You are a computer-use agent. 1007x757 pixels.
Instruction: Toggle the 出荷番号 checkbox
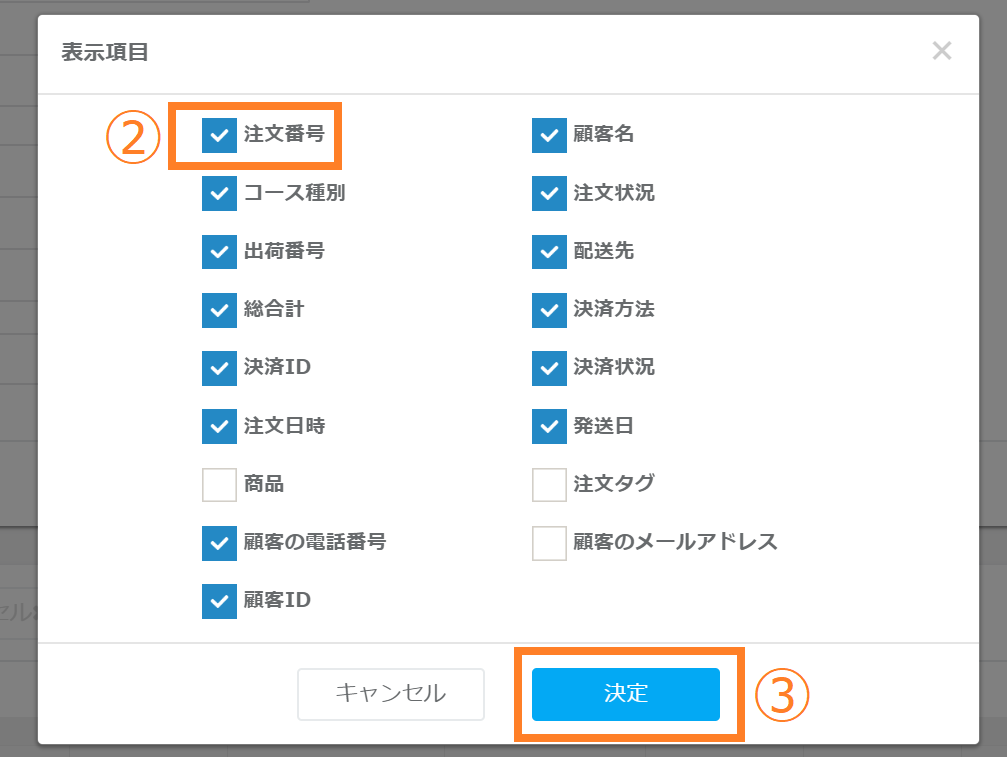[219, 251]
